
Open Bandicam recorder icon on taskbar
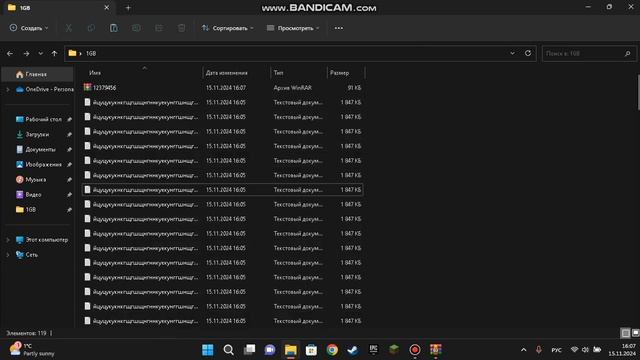click(x=415, y=350)
